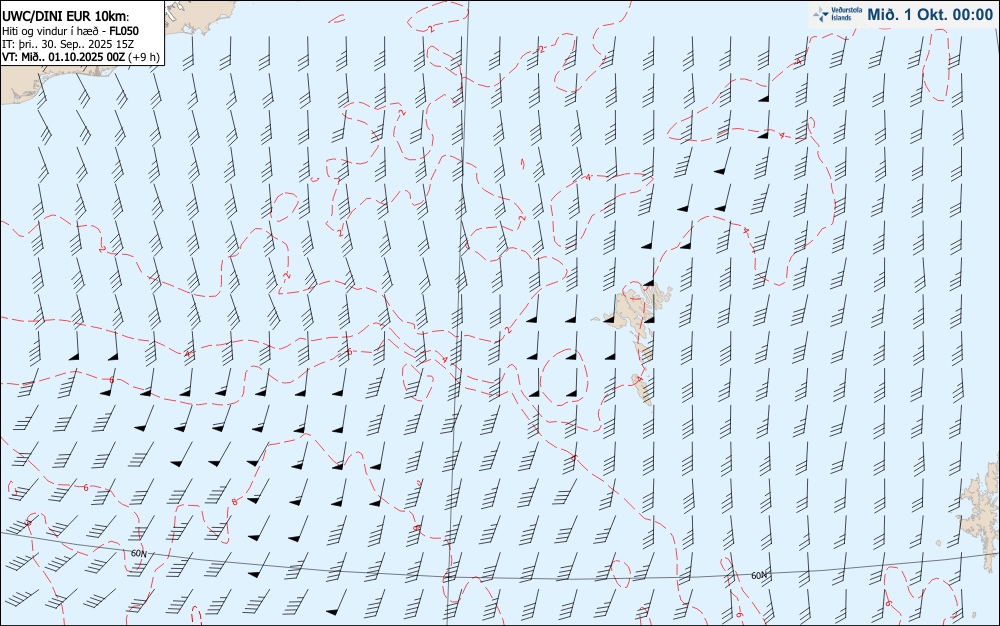Click the left '60N' latitude label
The height and width of the screenshot is (626, 1000).
click(138, 554)
